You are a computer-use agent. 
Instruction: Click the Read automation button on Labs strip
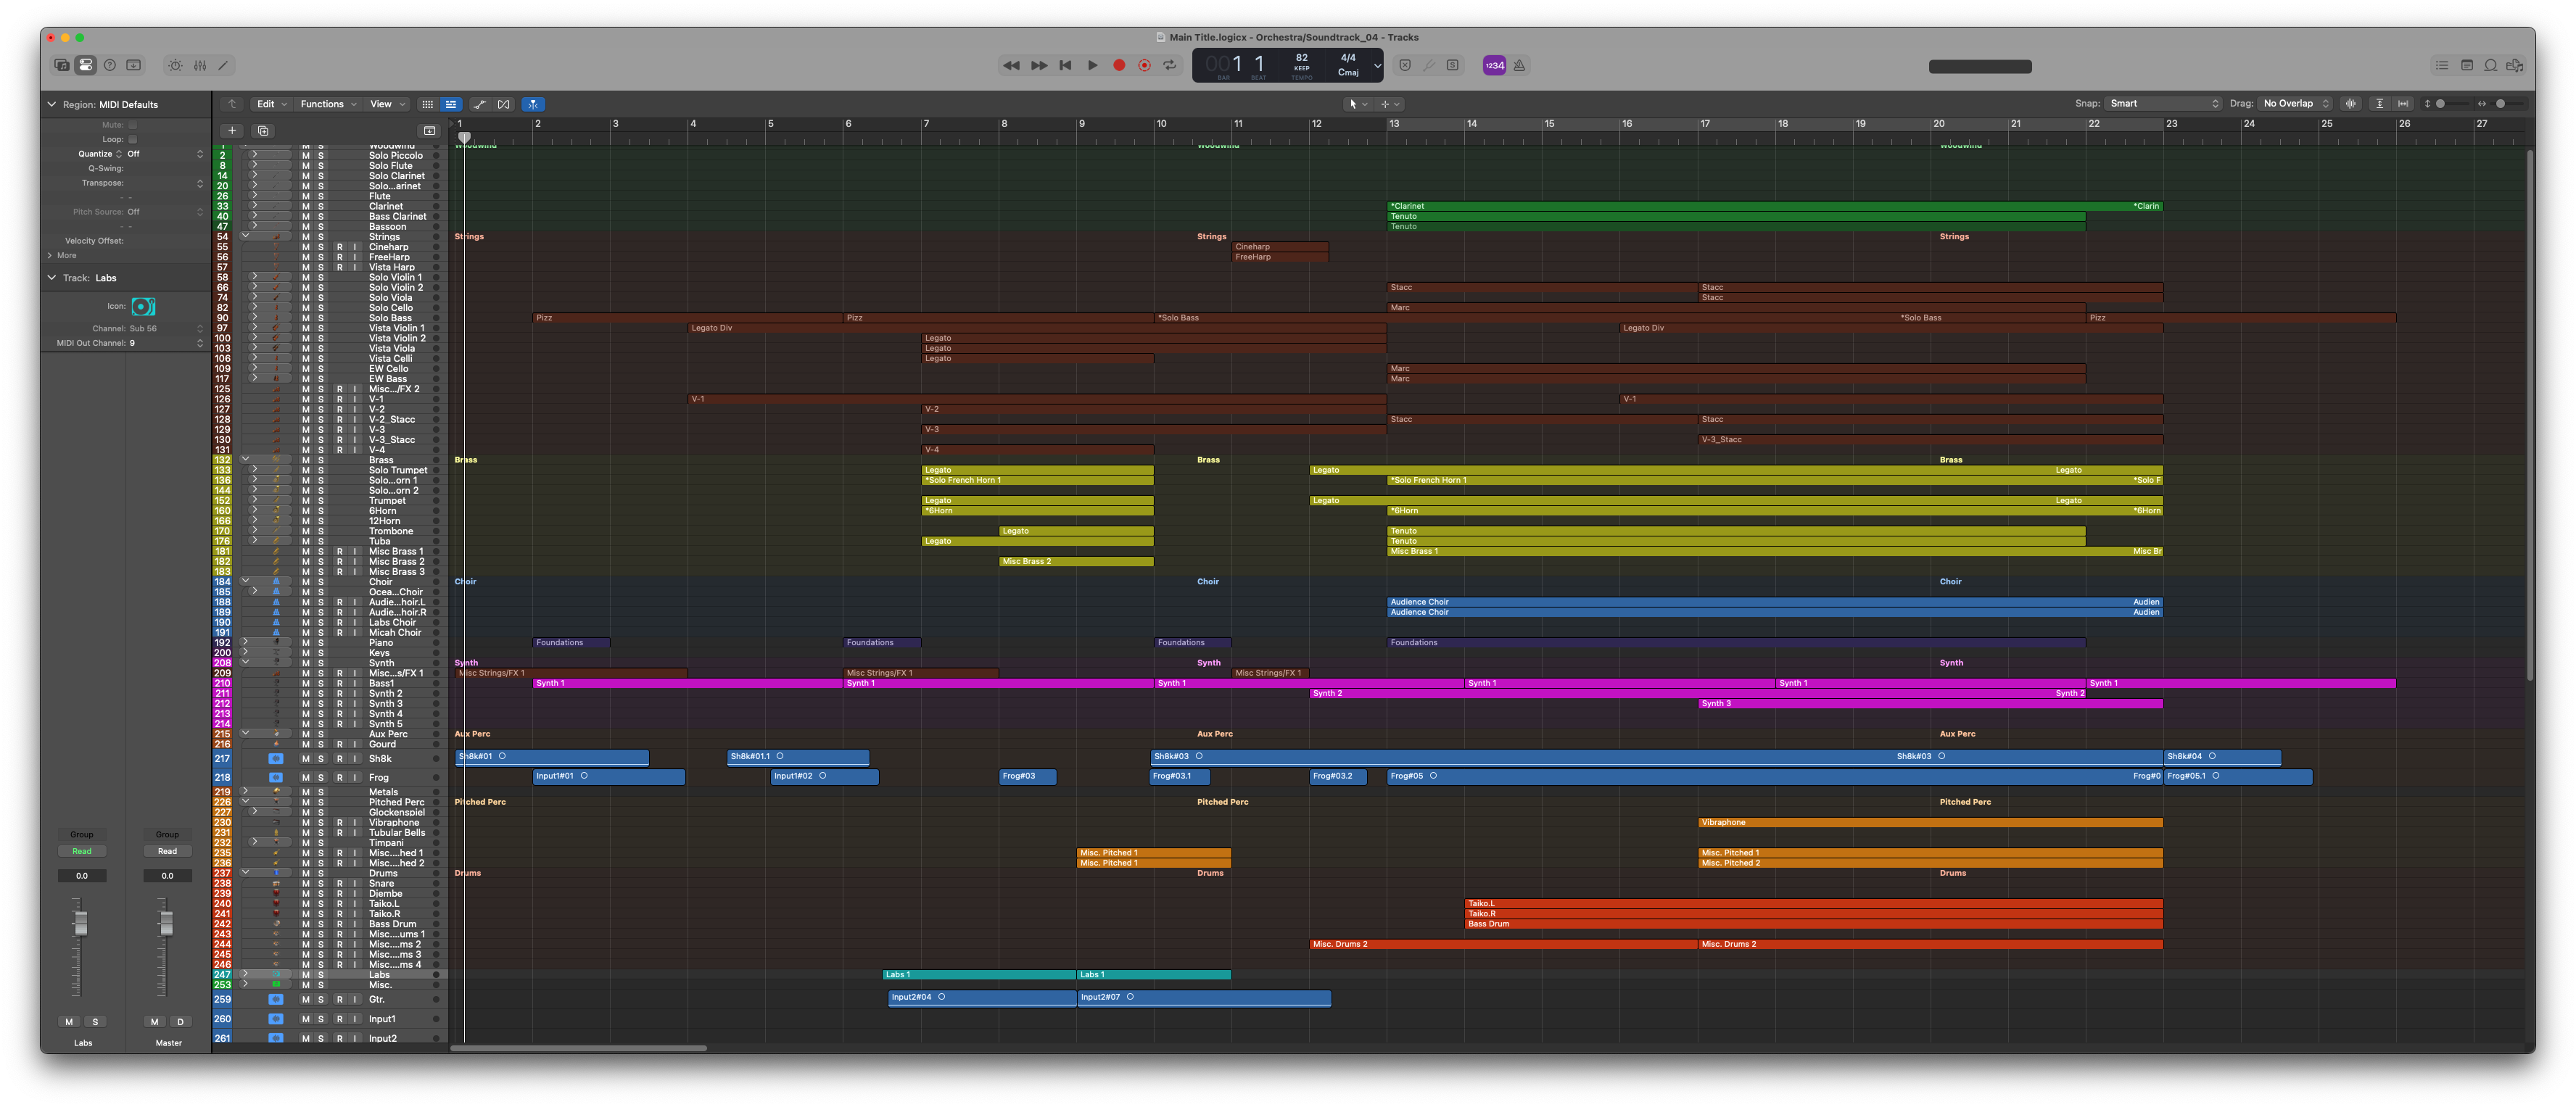click(82, 851)
